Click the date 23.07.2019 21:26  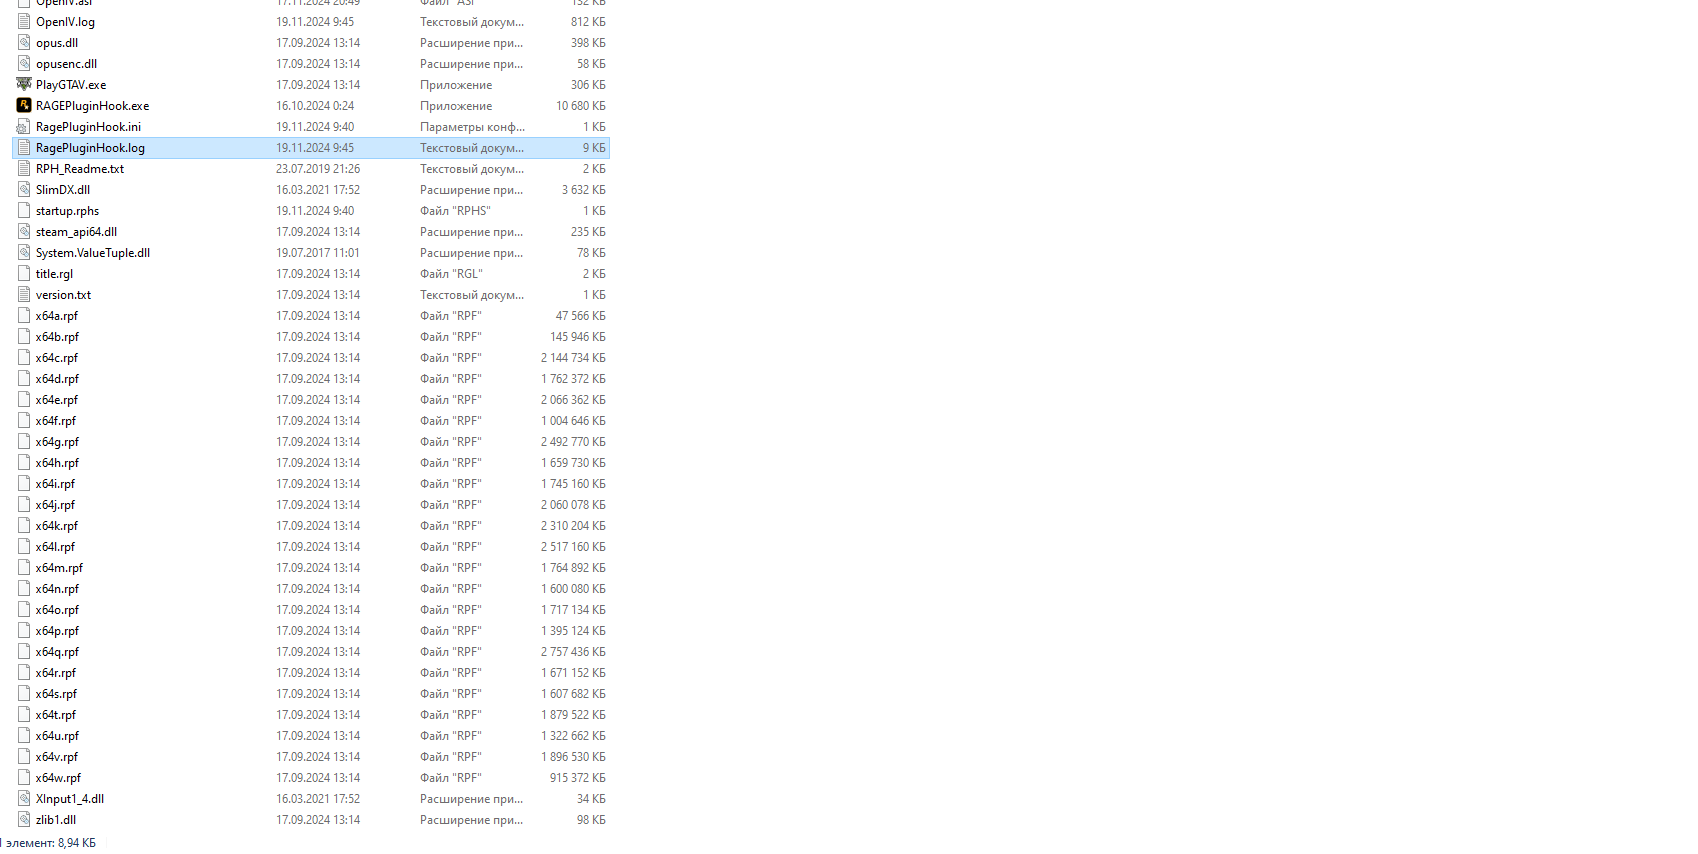click(318, 169)
